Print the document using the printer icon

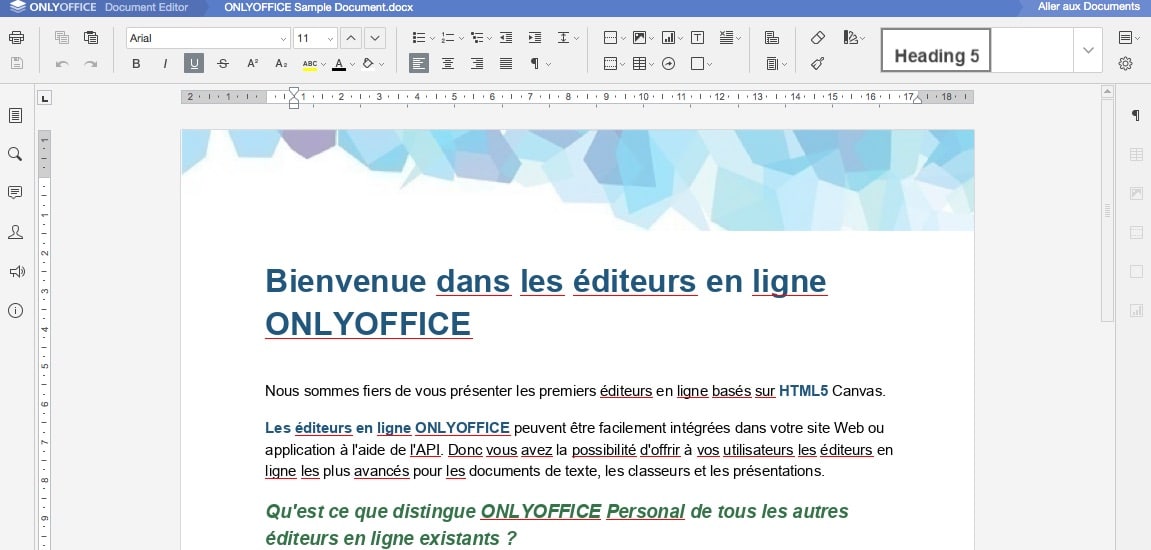16,37
